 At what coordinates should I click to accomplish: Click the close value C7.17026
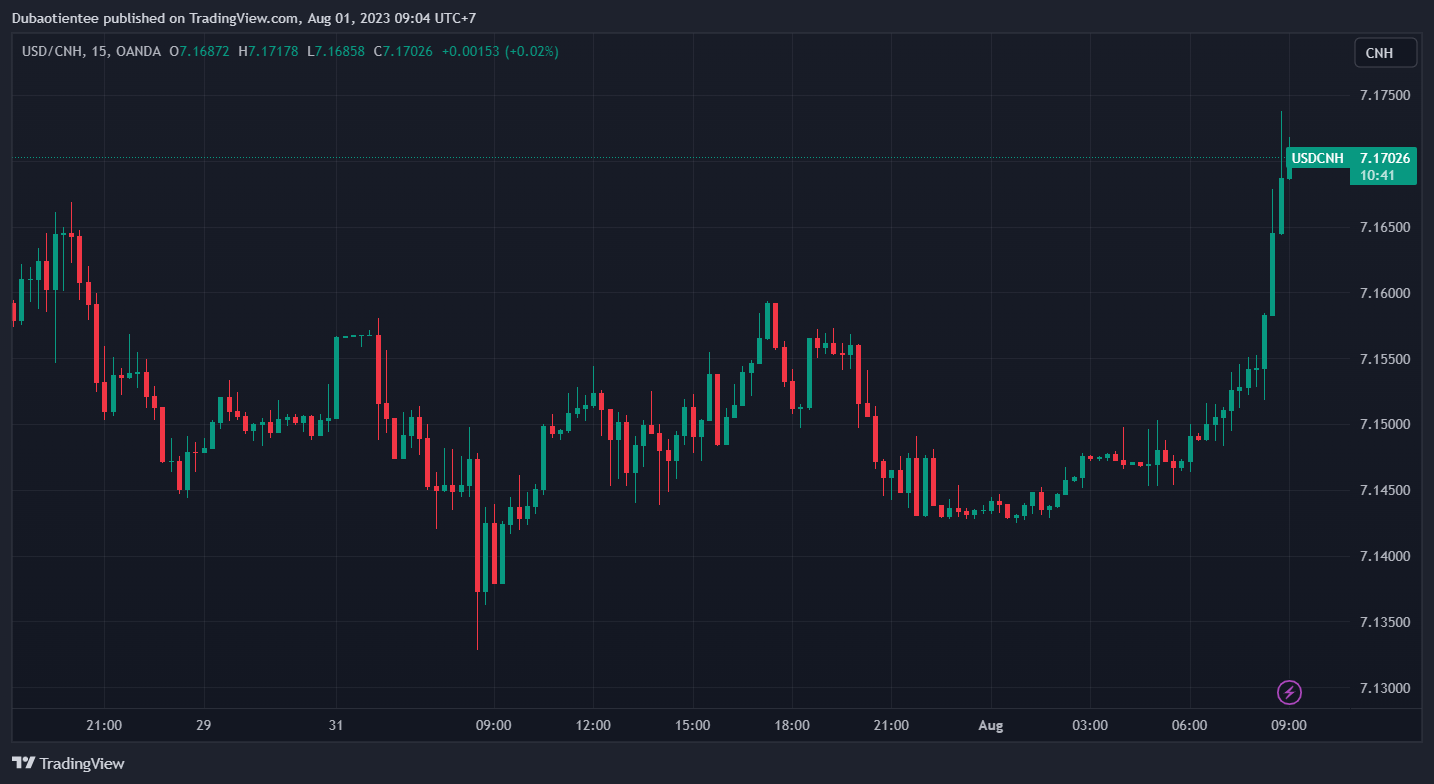(402, 51)
